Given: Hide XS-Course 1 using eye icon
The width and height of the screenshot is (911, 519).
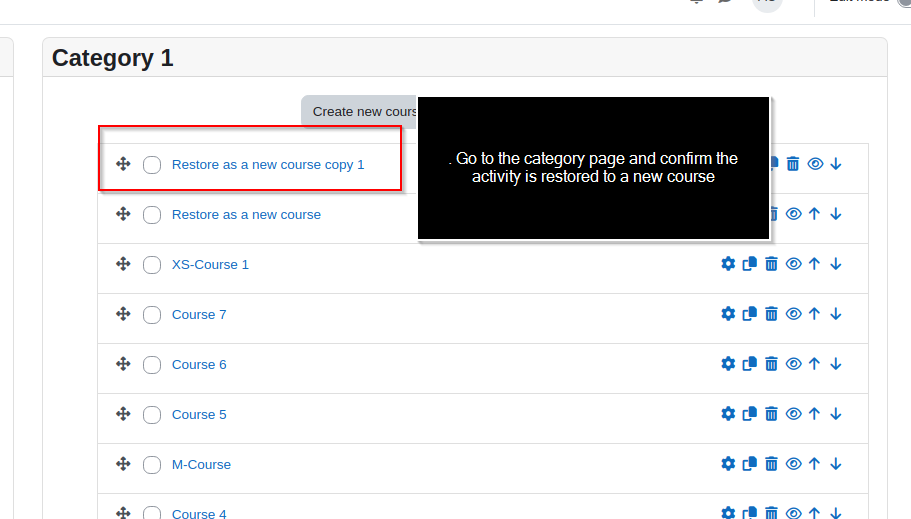Looking at the screenshot, I should click(x=794, y=264).
